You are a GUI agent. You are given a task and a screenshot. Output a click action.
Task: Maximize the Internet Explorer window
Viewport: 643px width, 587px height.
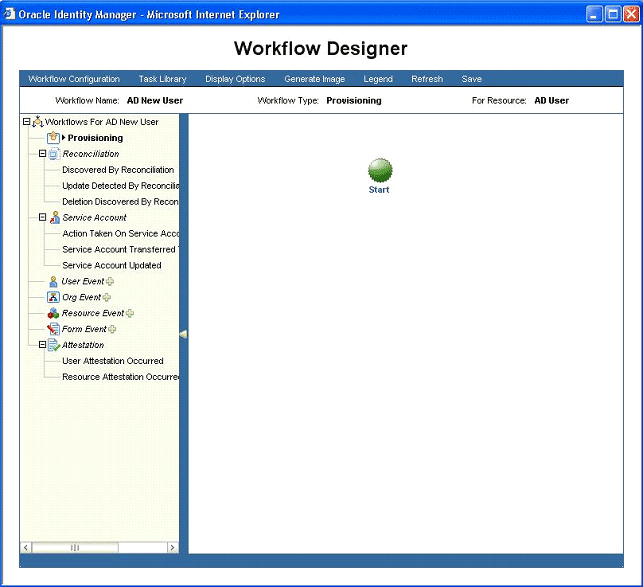click(x=613, y=15)
